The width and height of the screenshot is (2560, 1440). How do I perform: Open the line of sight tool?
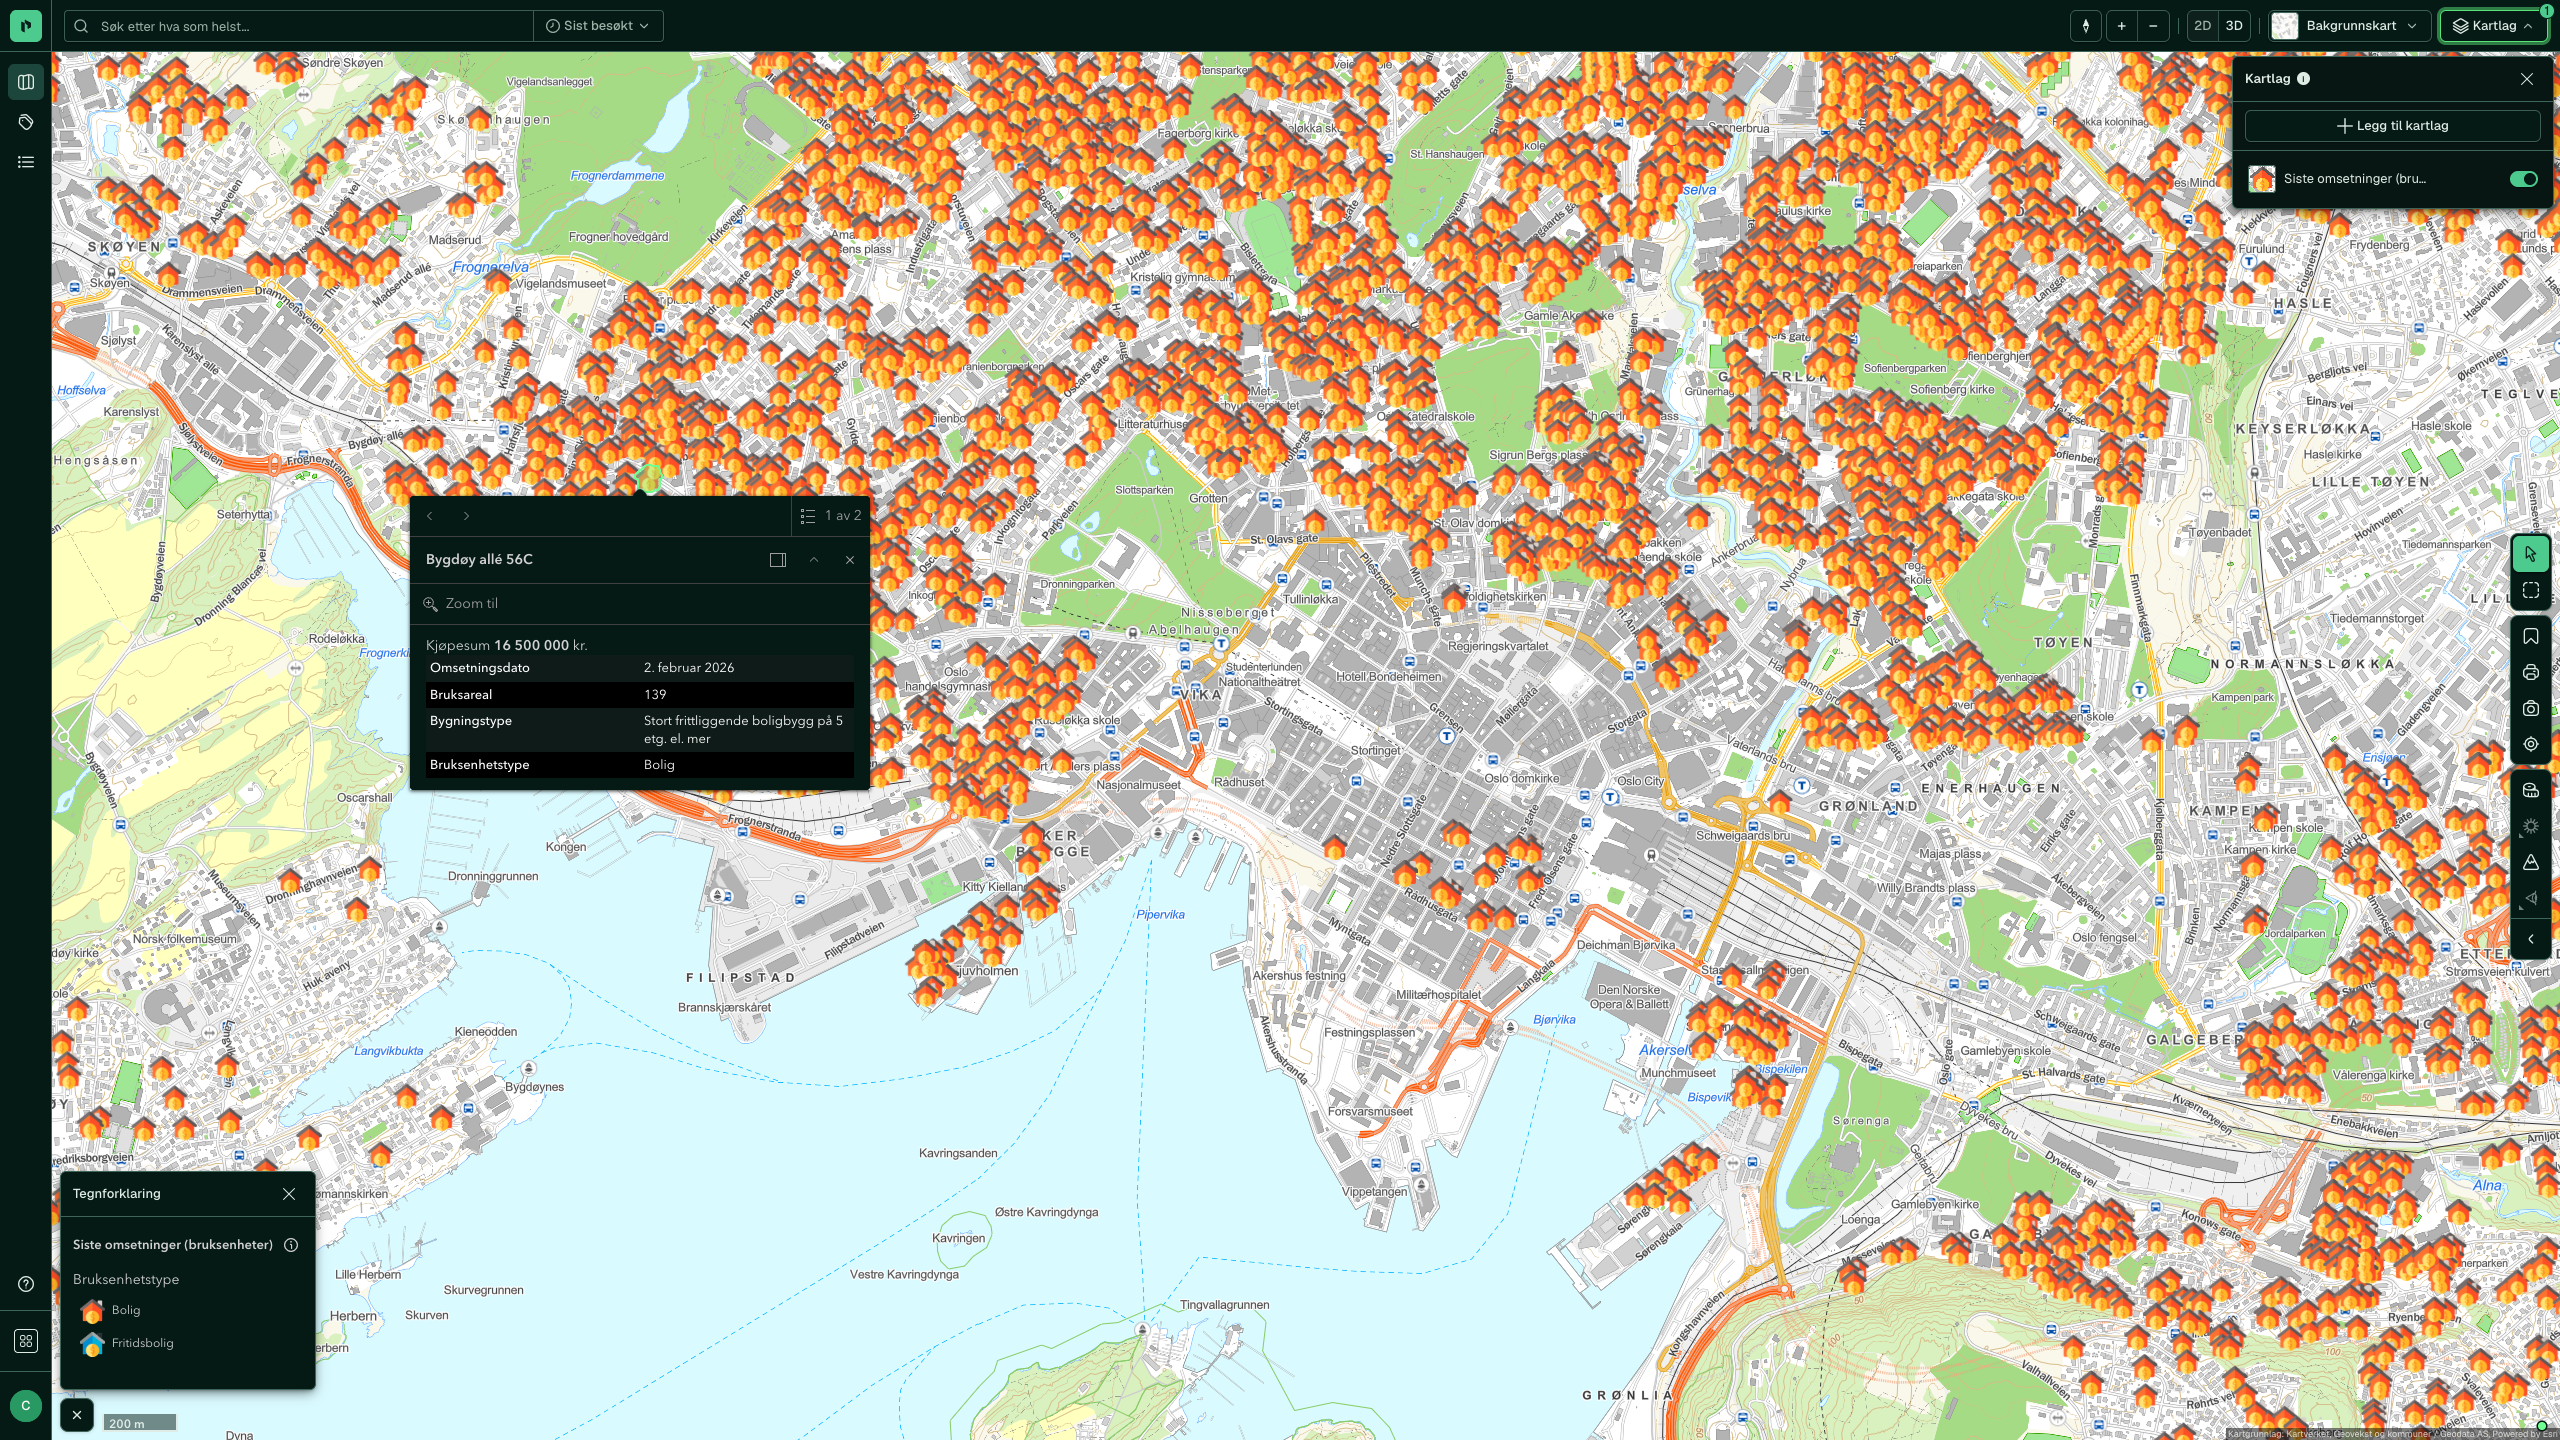coord(2531,898)
